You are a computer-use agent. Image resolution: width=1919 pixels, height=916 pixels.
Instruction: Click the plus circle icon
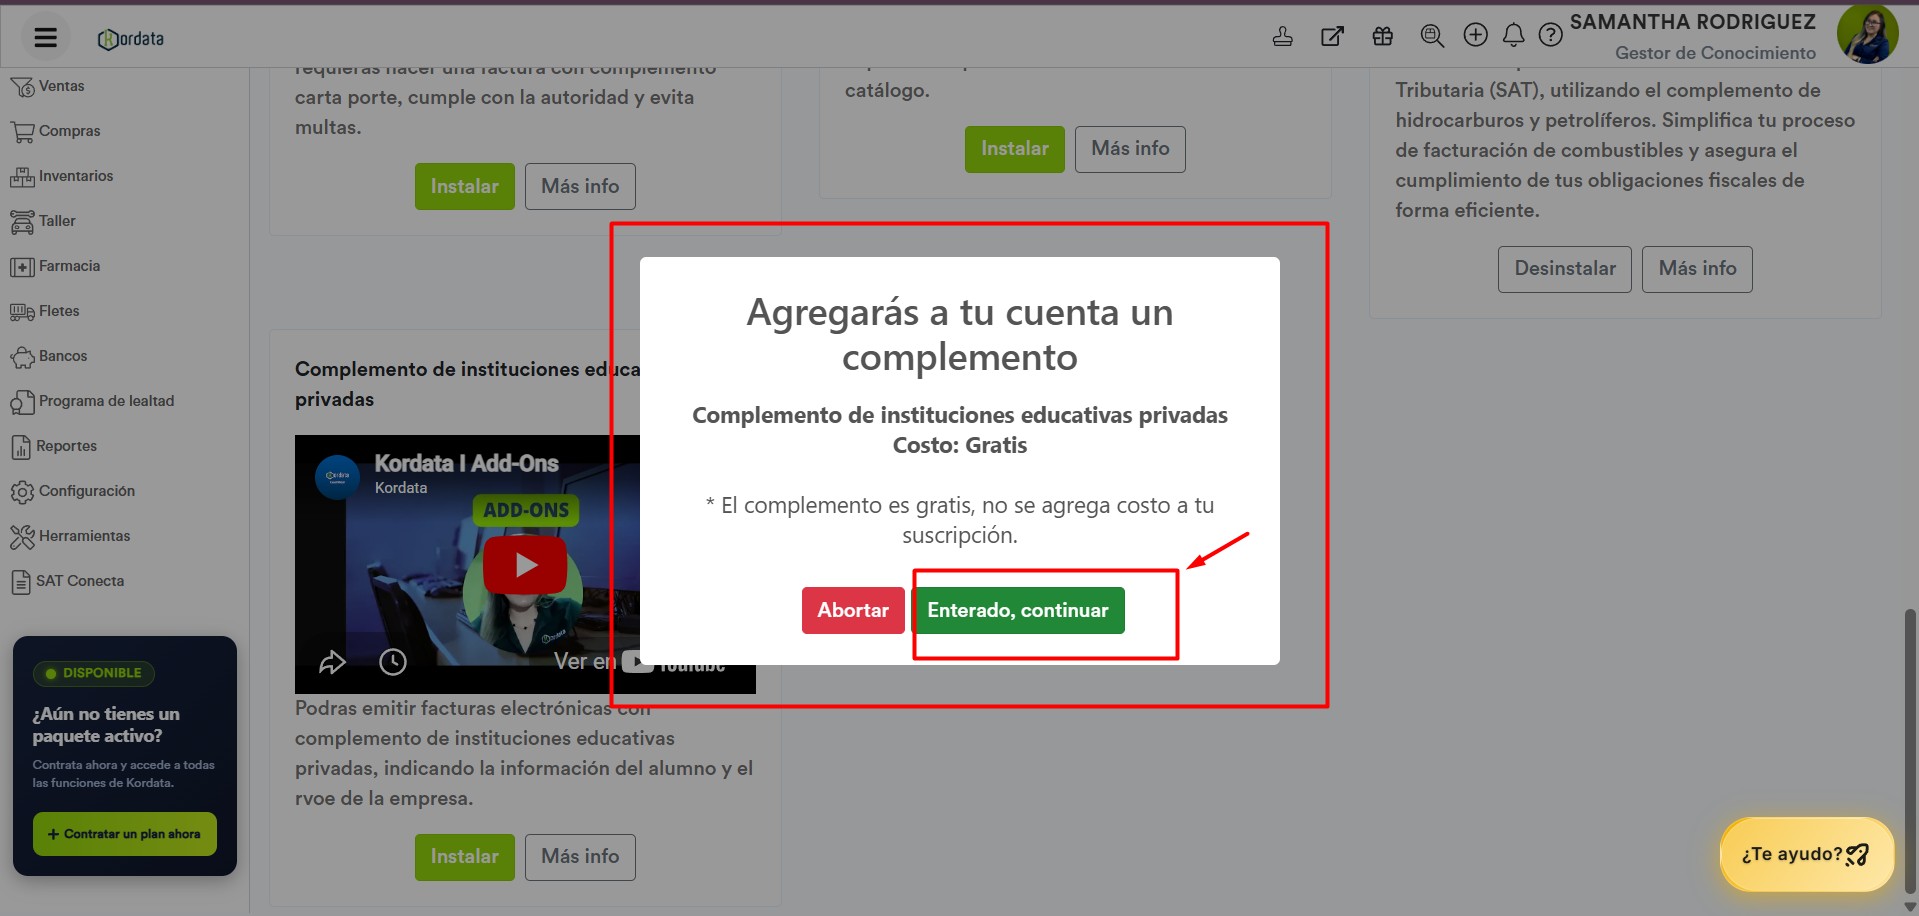(1475, 35)
